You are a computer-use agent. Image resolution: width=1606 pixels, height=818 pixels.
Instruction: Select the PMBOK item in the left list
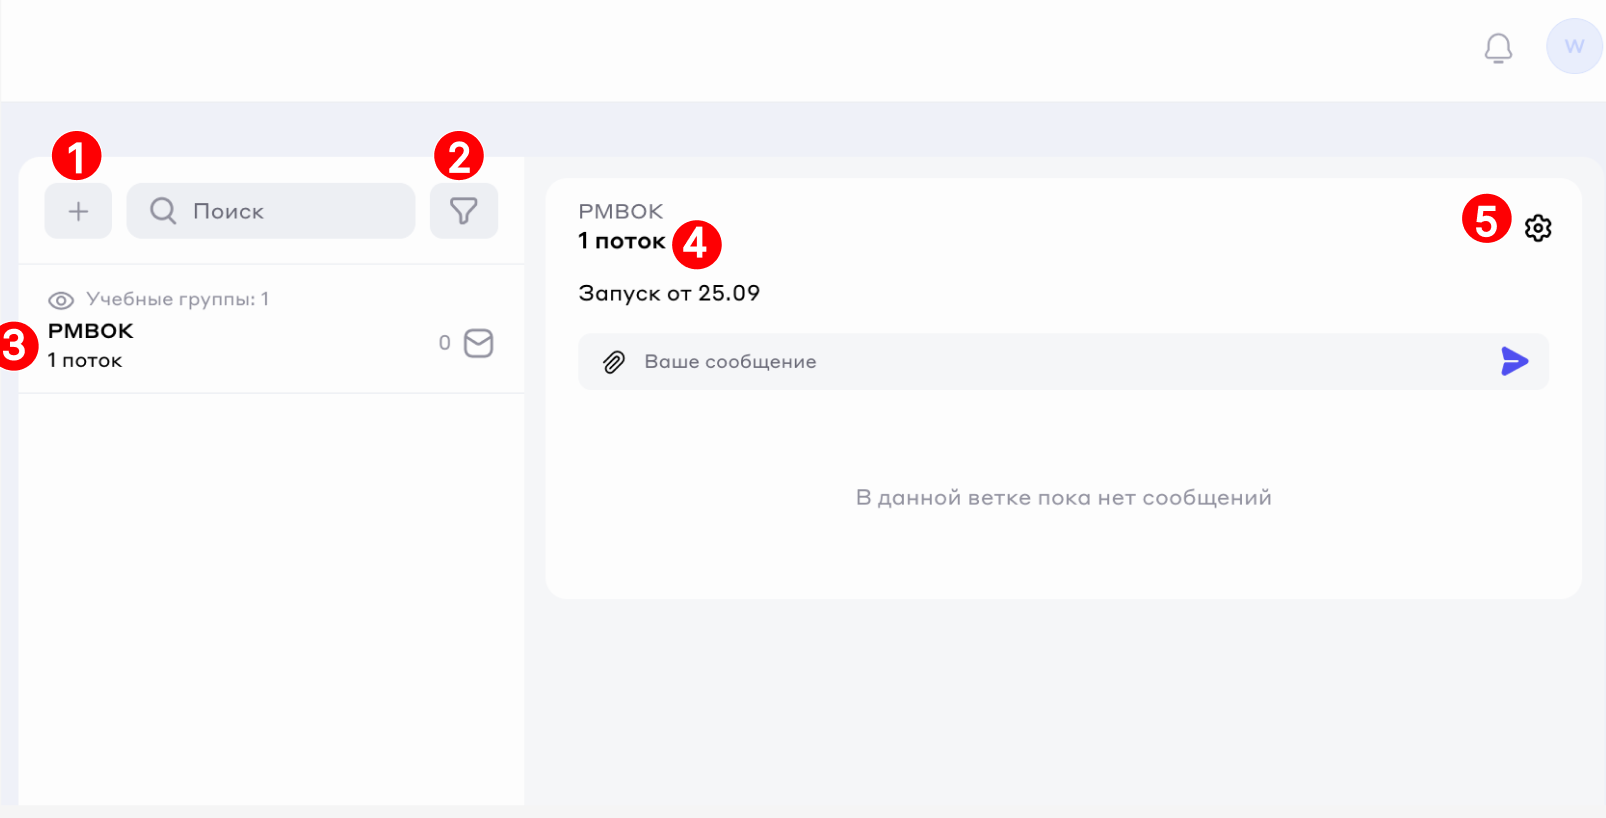[x=91, y=331]
